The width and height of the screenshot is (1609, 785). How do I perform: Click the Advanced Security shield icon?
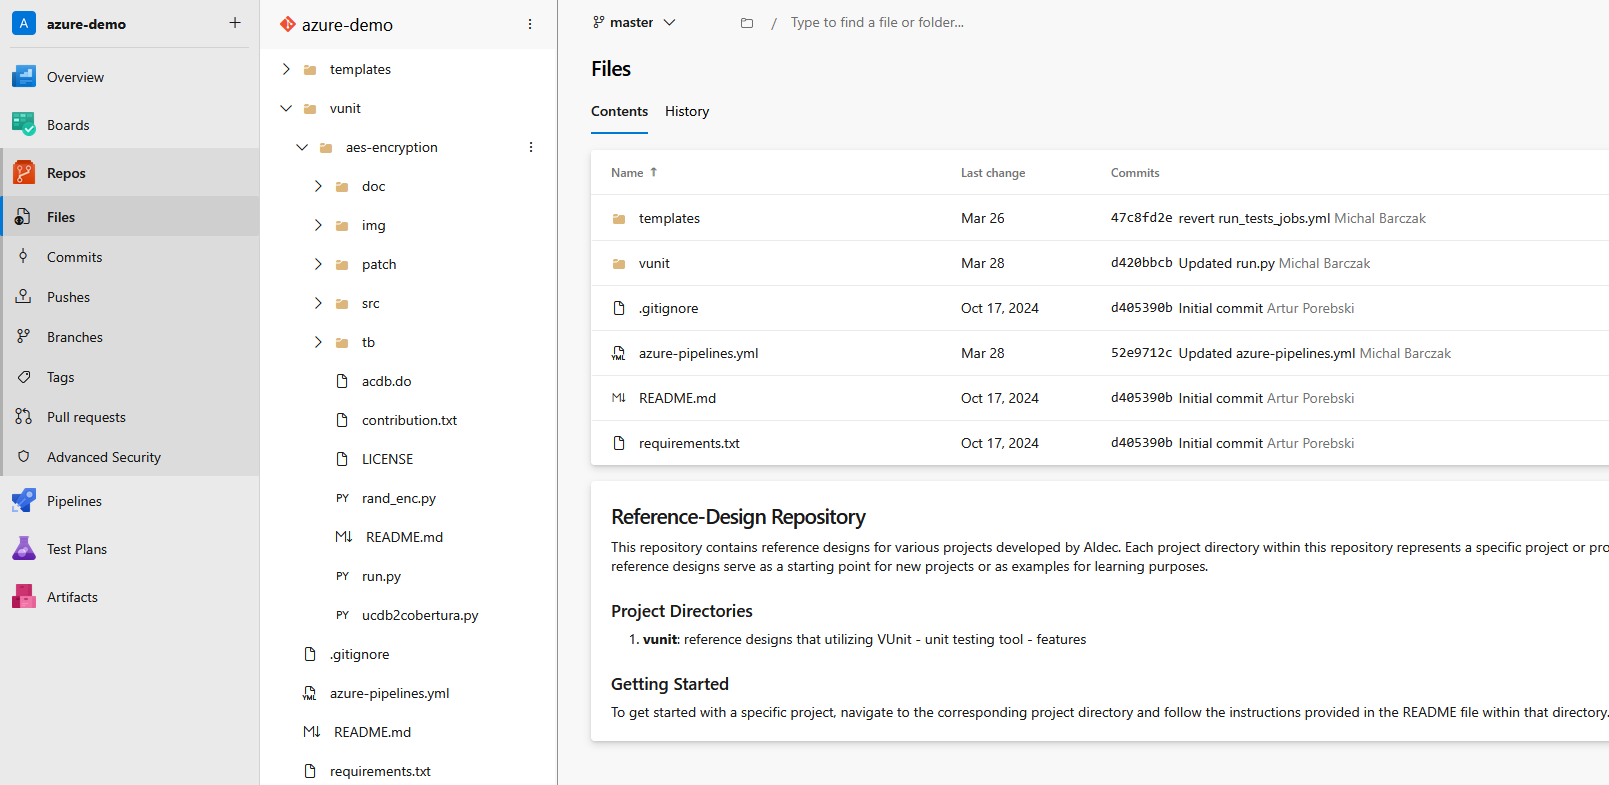tap(23, 457)
